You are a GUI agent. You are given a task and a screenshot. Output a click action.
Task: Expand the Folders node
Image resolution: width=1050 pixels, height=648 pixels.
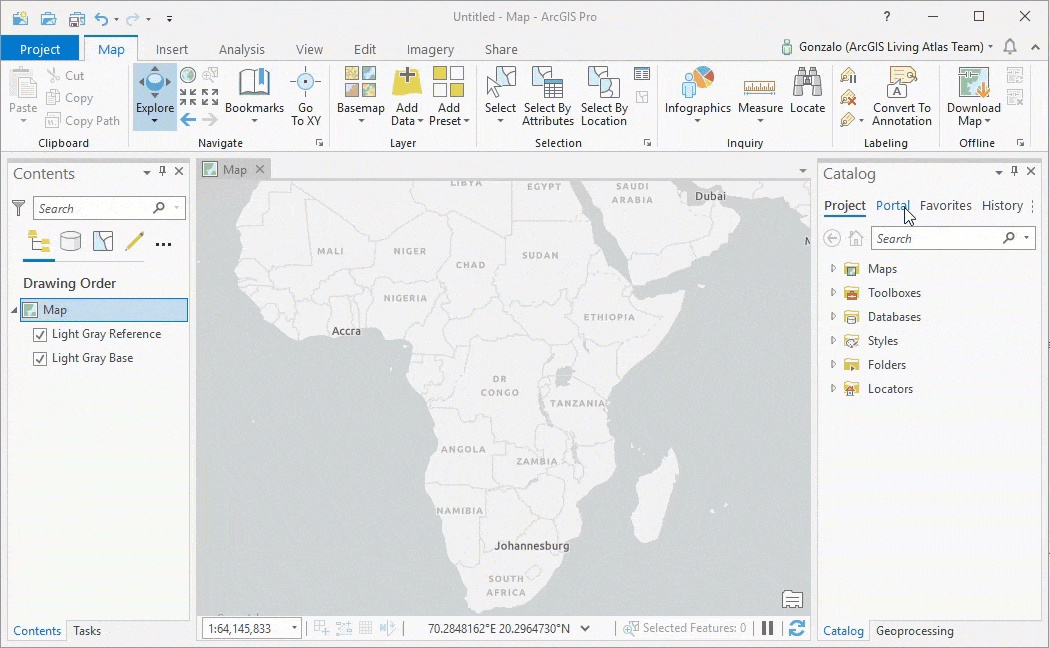(833, 365)
